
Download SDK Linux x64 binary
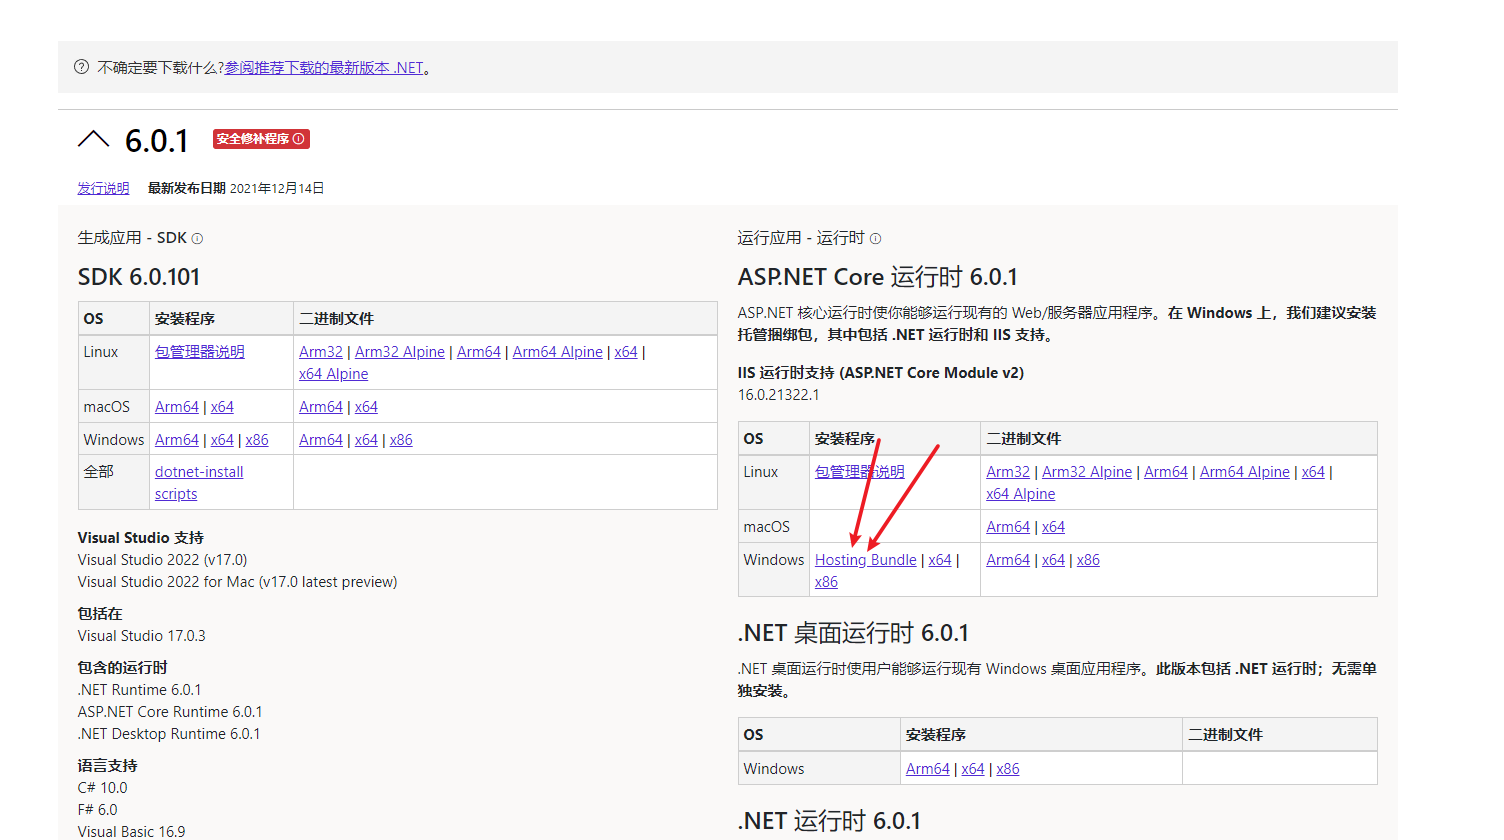coord(626,352)
